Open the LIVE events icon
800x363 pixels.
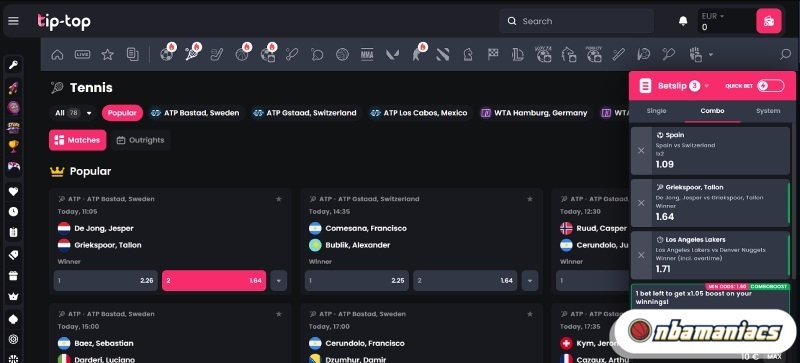[82, 55]
